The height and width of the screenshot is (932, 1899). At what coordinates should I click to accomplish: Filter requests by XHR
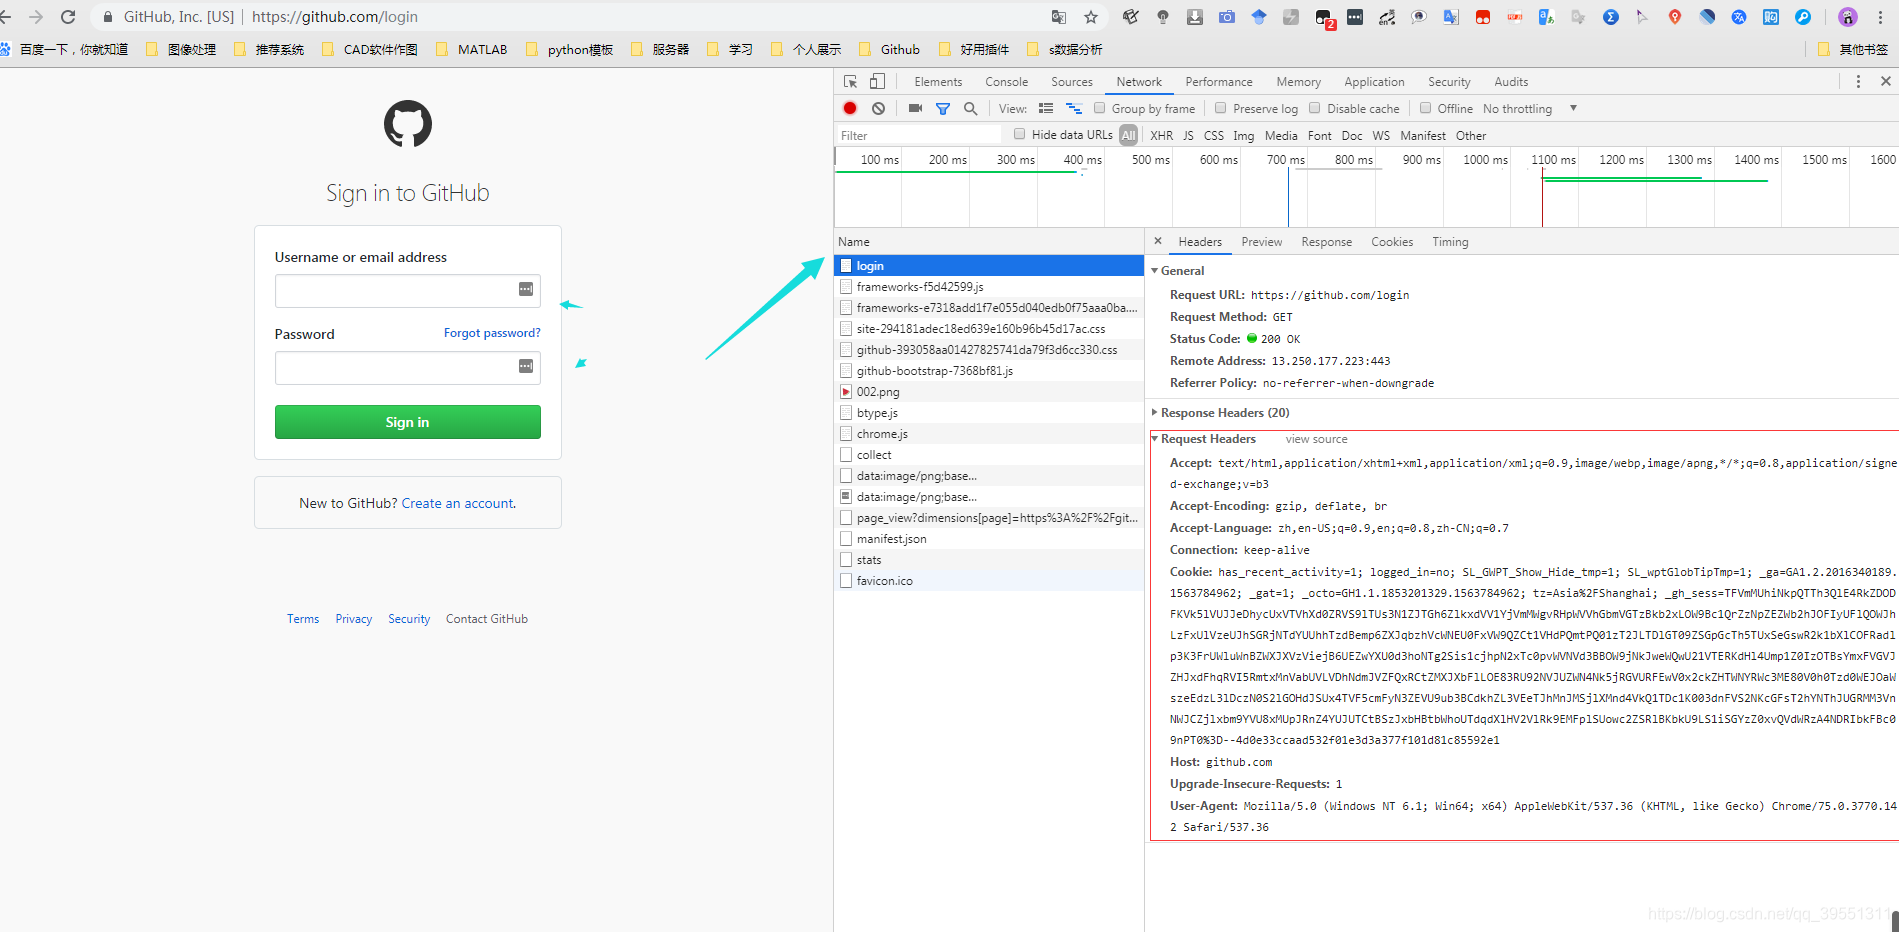tap(1161, 135)
